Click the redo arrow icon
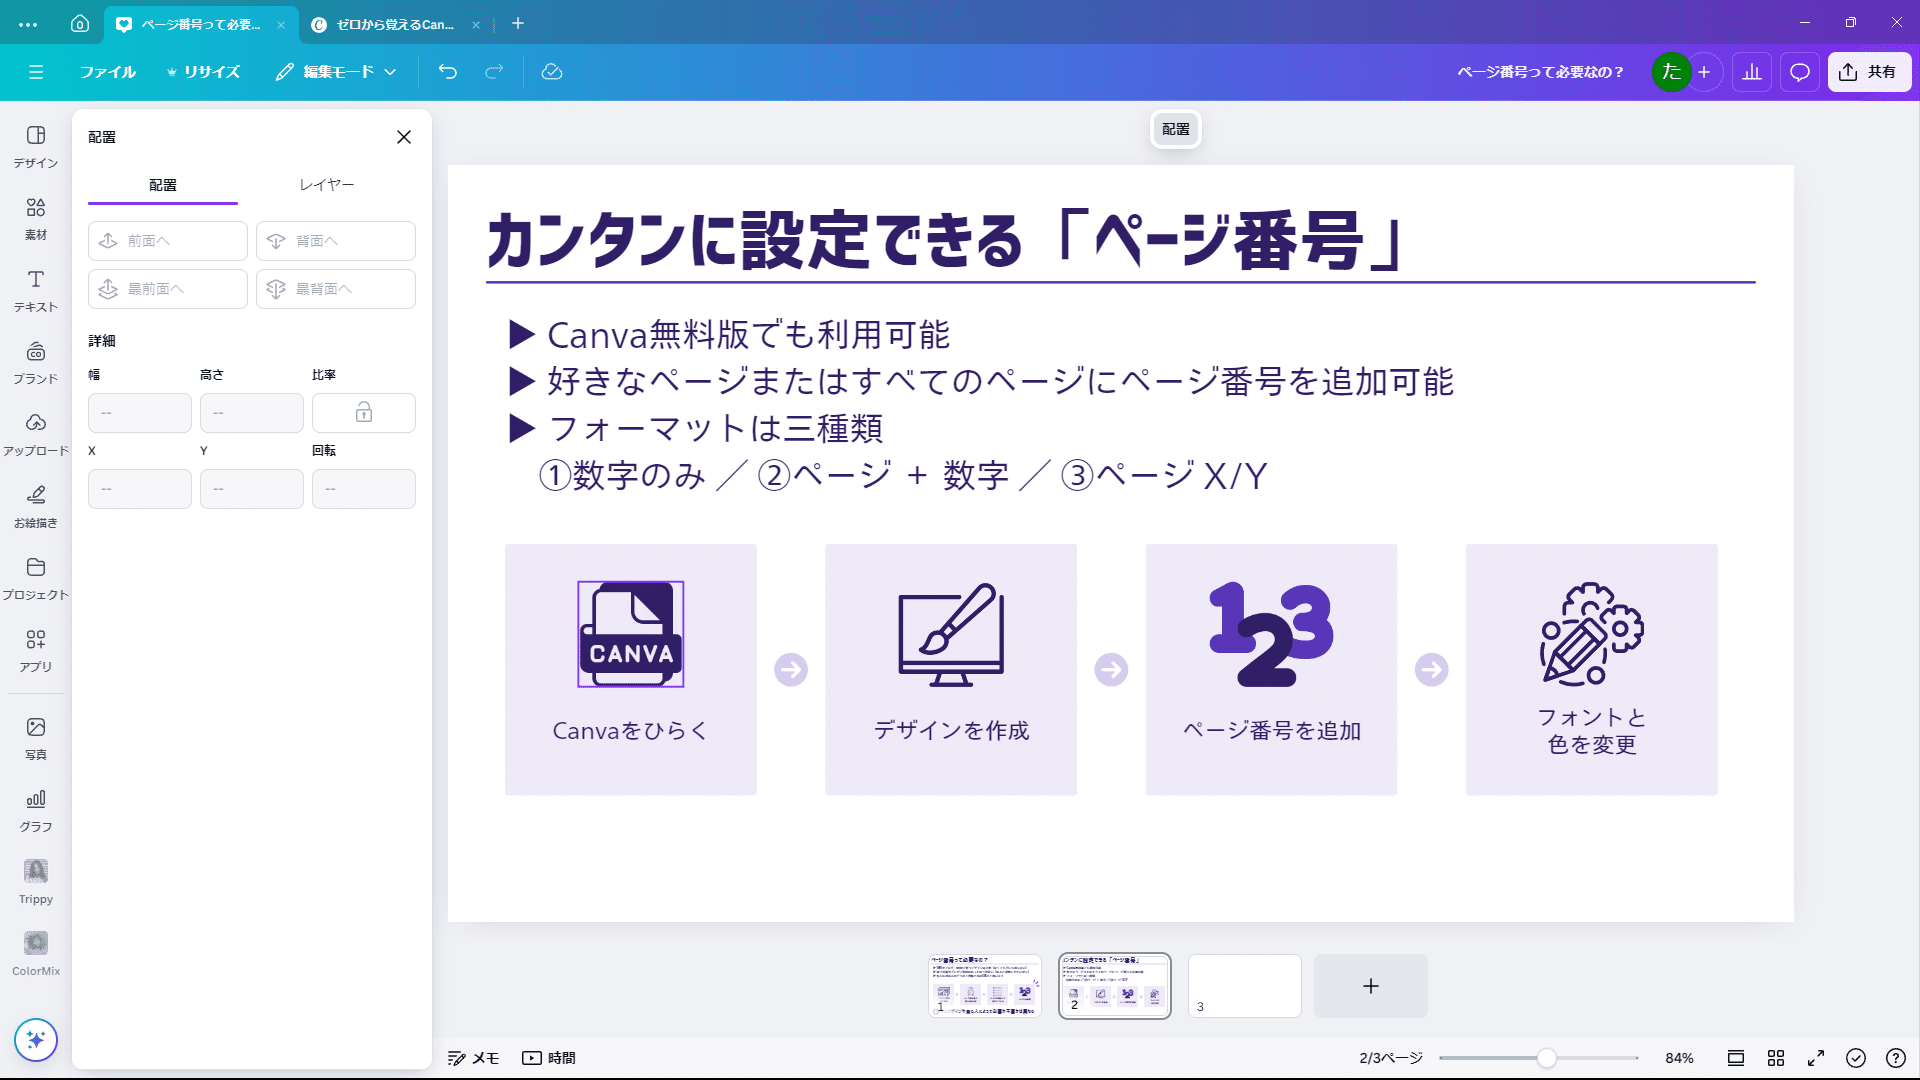The image size is (1920, 1080). coord(494,72)
